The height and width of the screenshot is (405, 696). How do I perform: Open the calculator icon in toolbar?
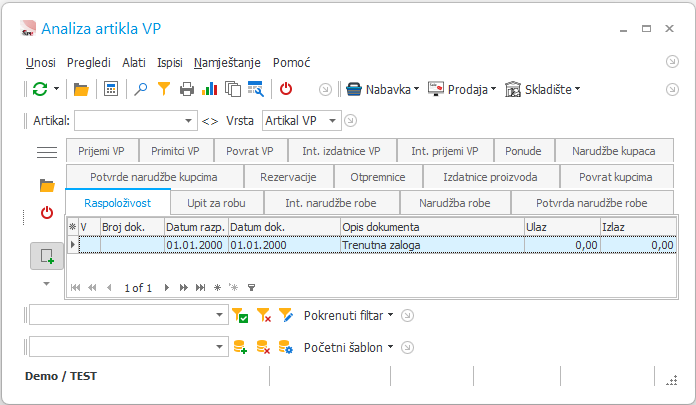click(x=111, y=89)
